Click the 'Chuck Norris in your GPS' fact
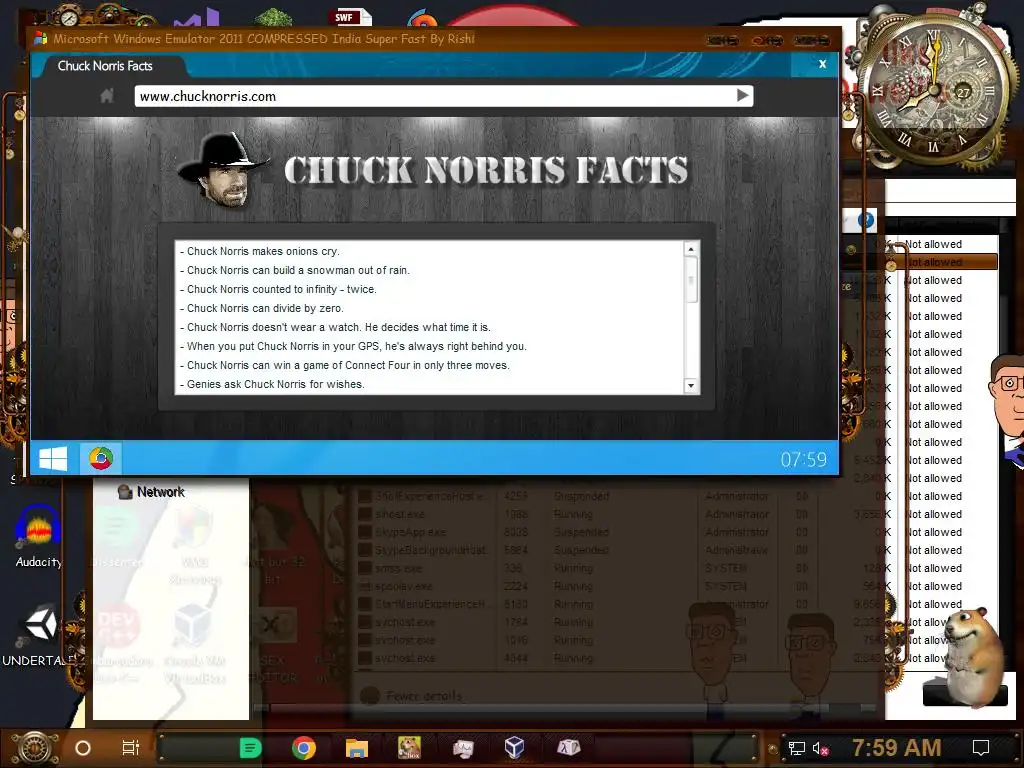This screenshot has height=768, width=1024. pyautogui.click(x=353, y=346)
